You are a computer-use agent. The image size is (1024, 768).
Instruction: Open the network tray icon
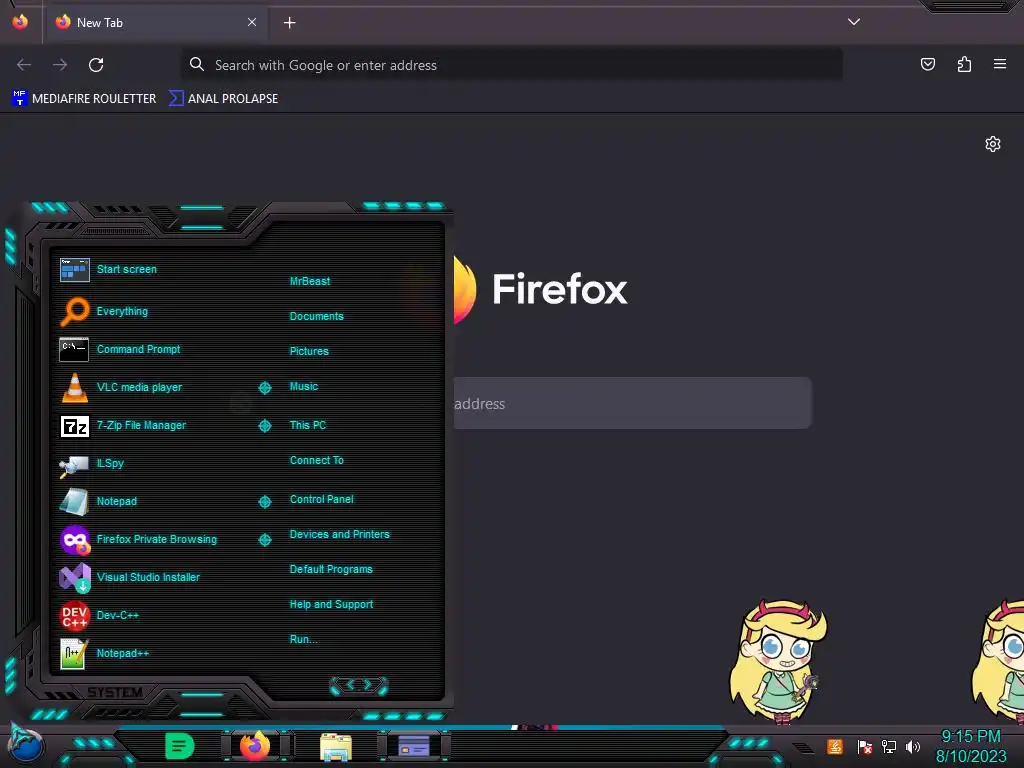click(889, 746)
